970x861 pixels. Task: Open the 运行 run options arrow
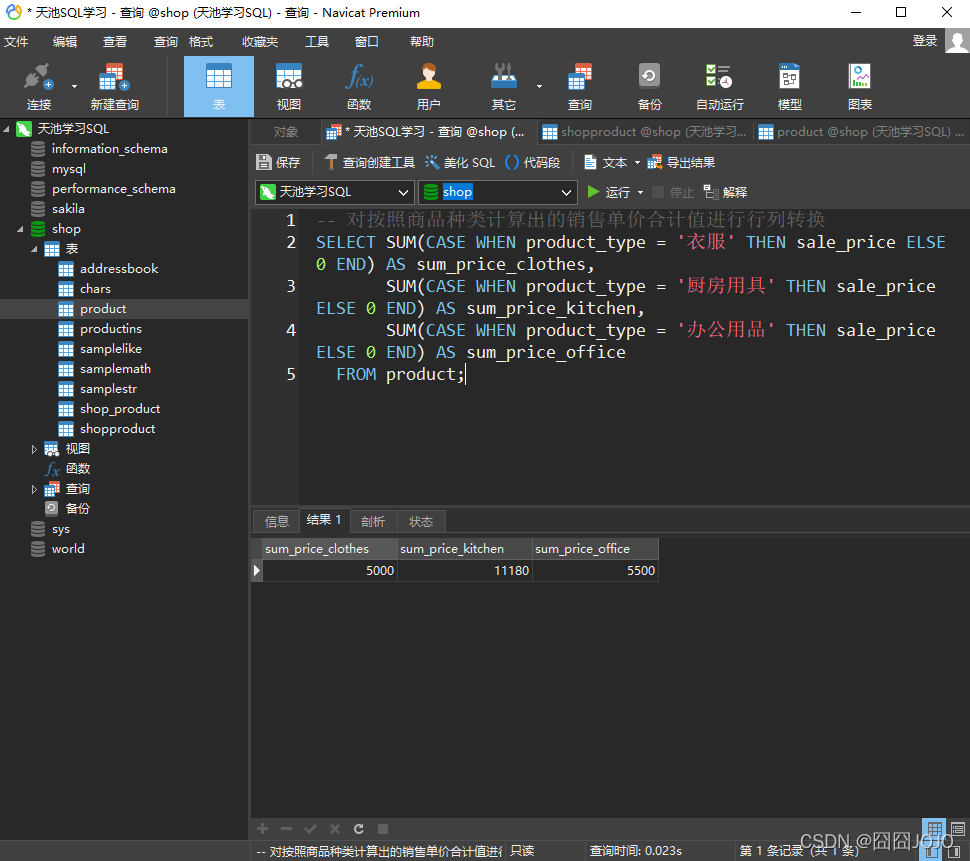tap(640, 192)
